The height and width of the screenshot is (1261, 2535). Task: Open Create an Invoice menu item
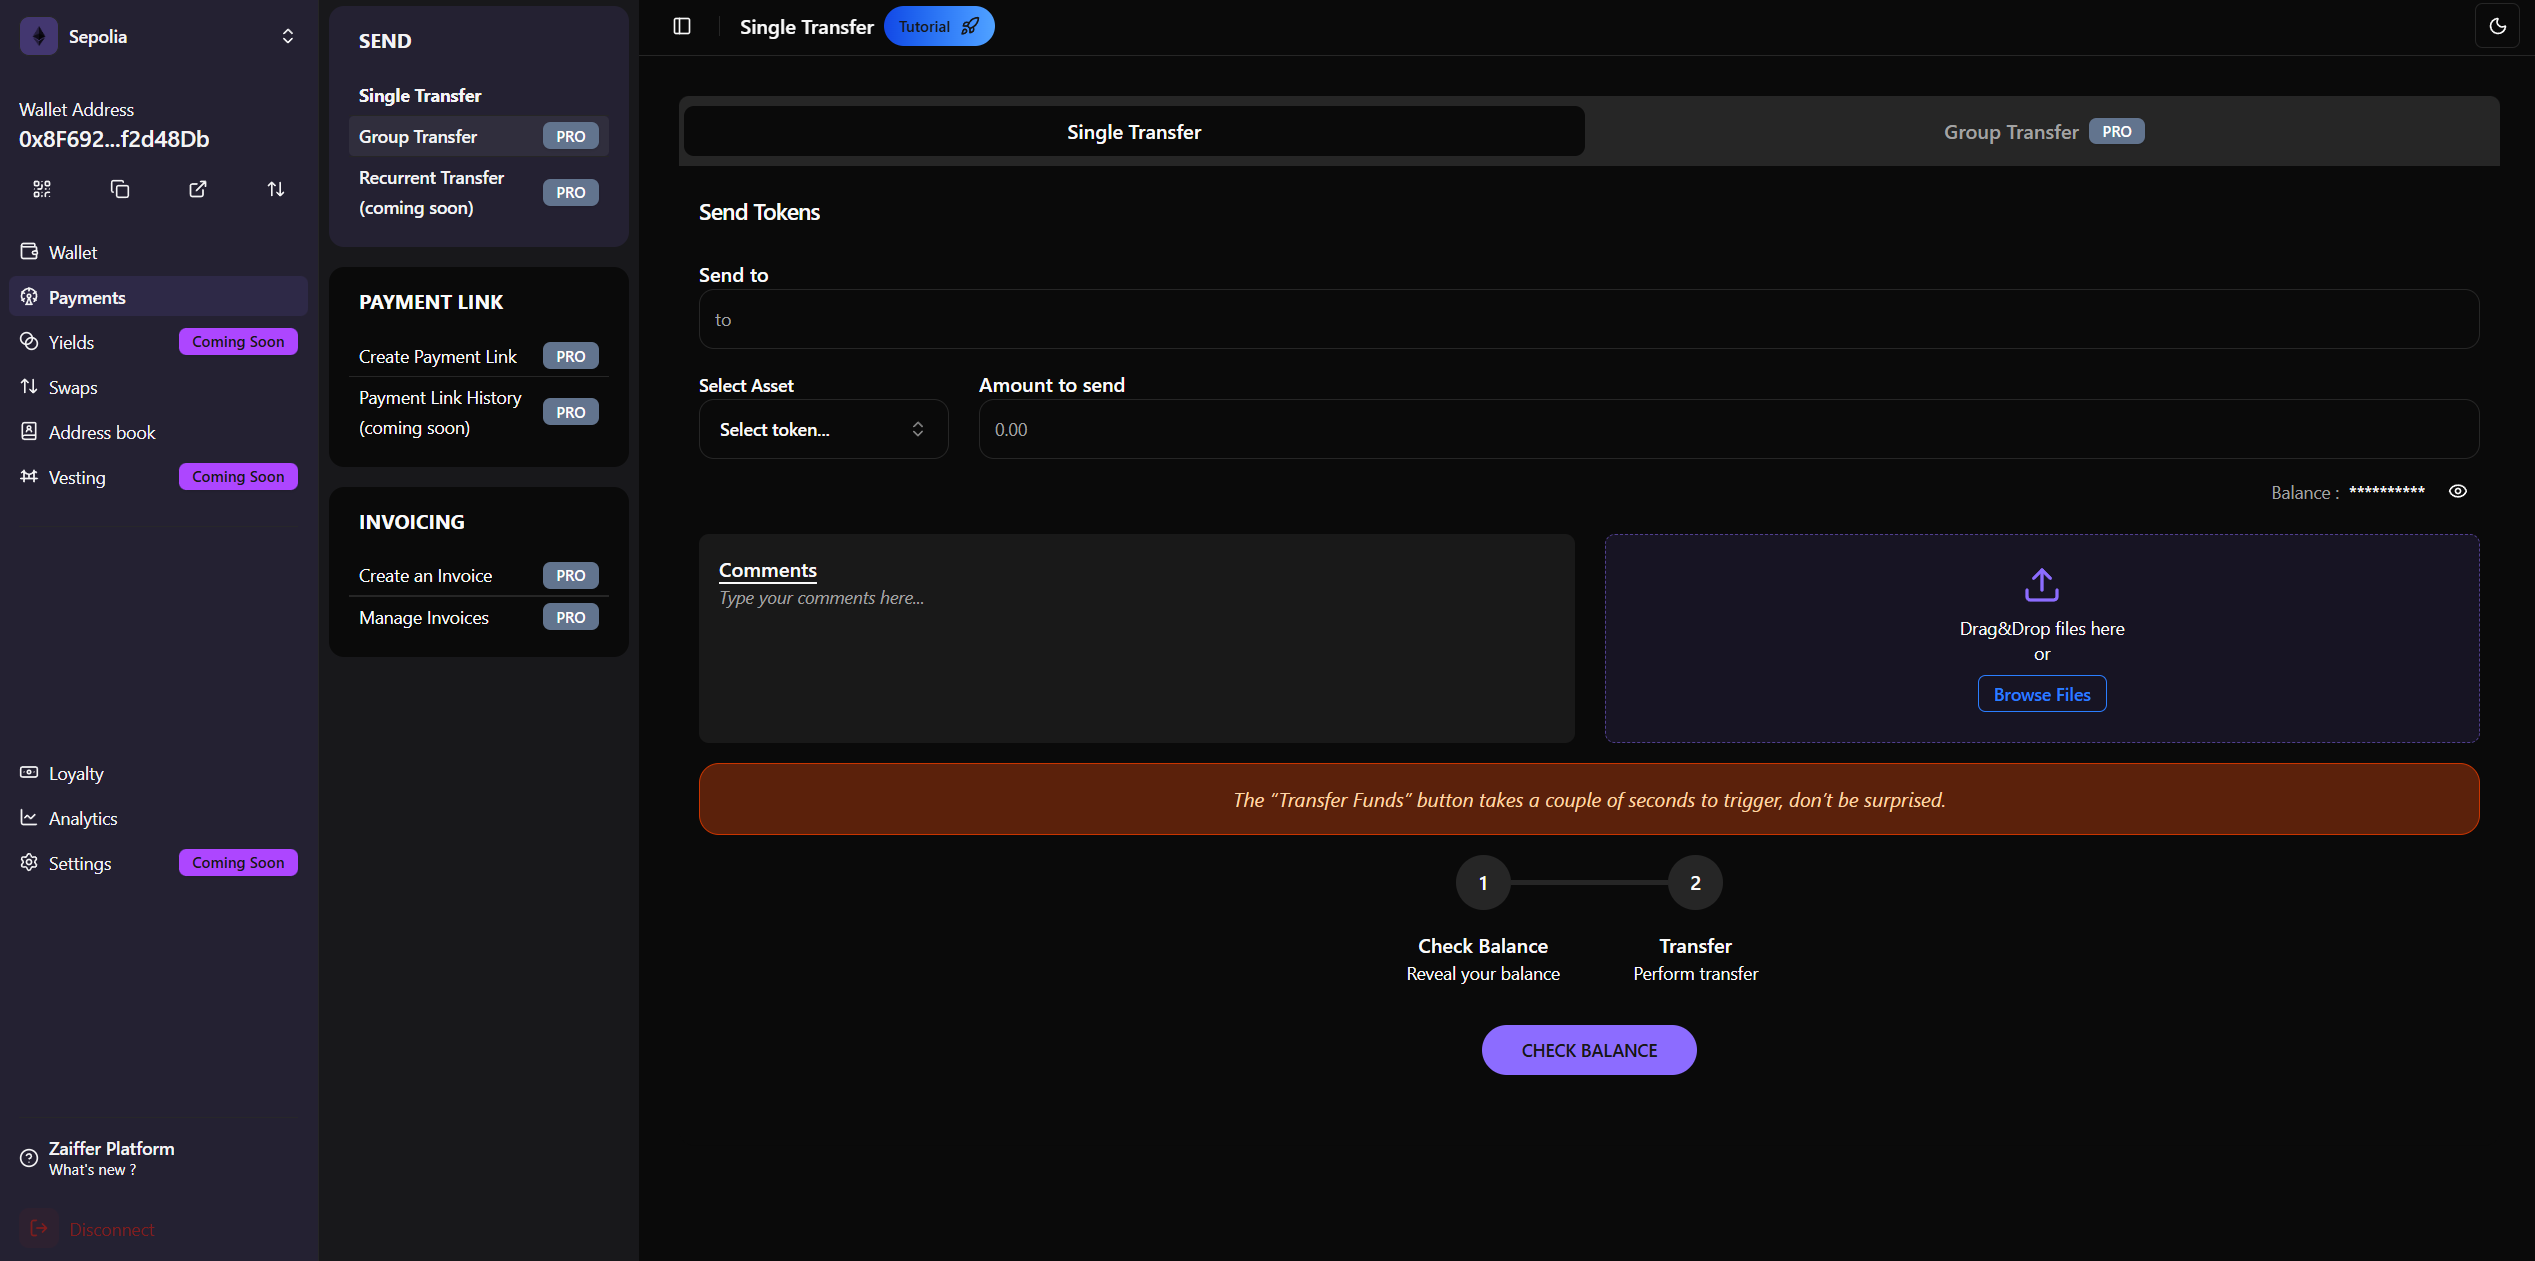tap(426, 576)
